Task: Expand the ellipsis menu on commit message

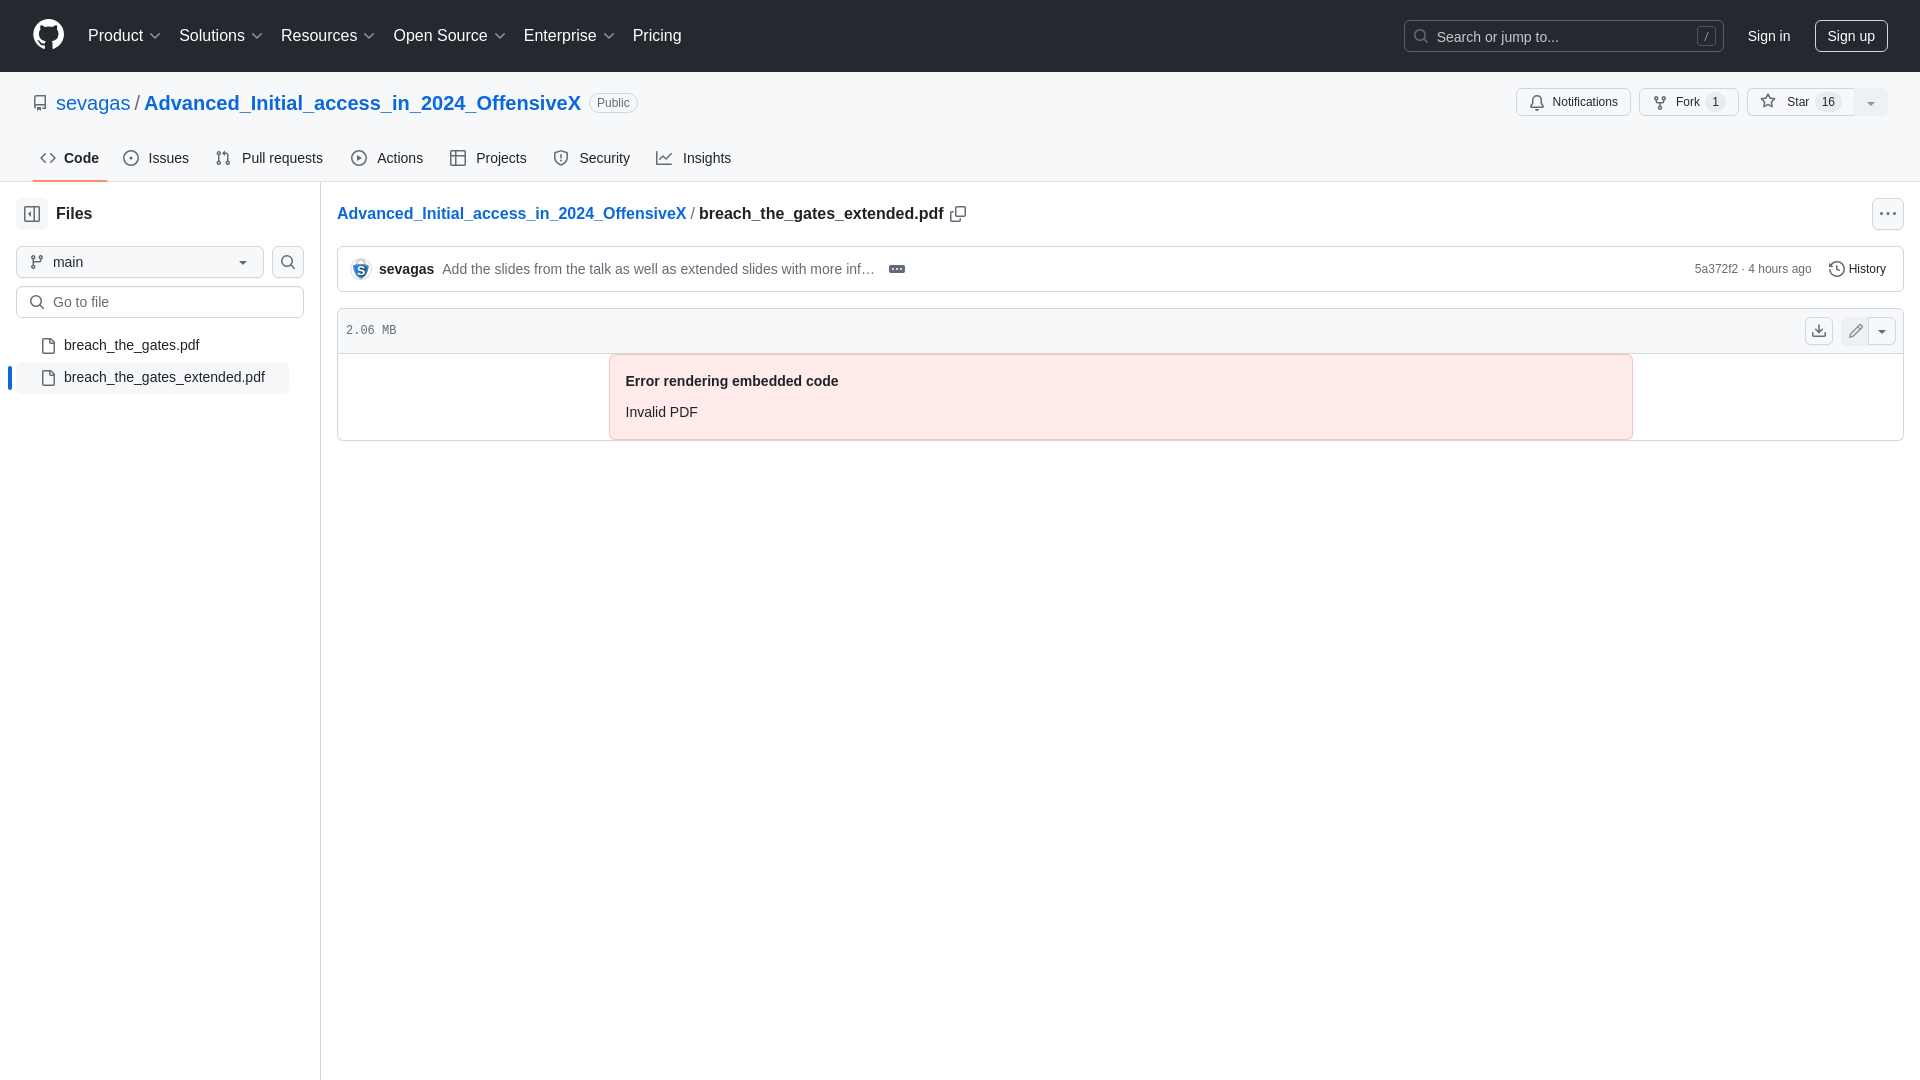Action: click(x=897, y=269)
